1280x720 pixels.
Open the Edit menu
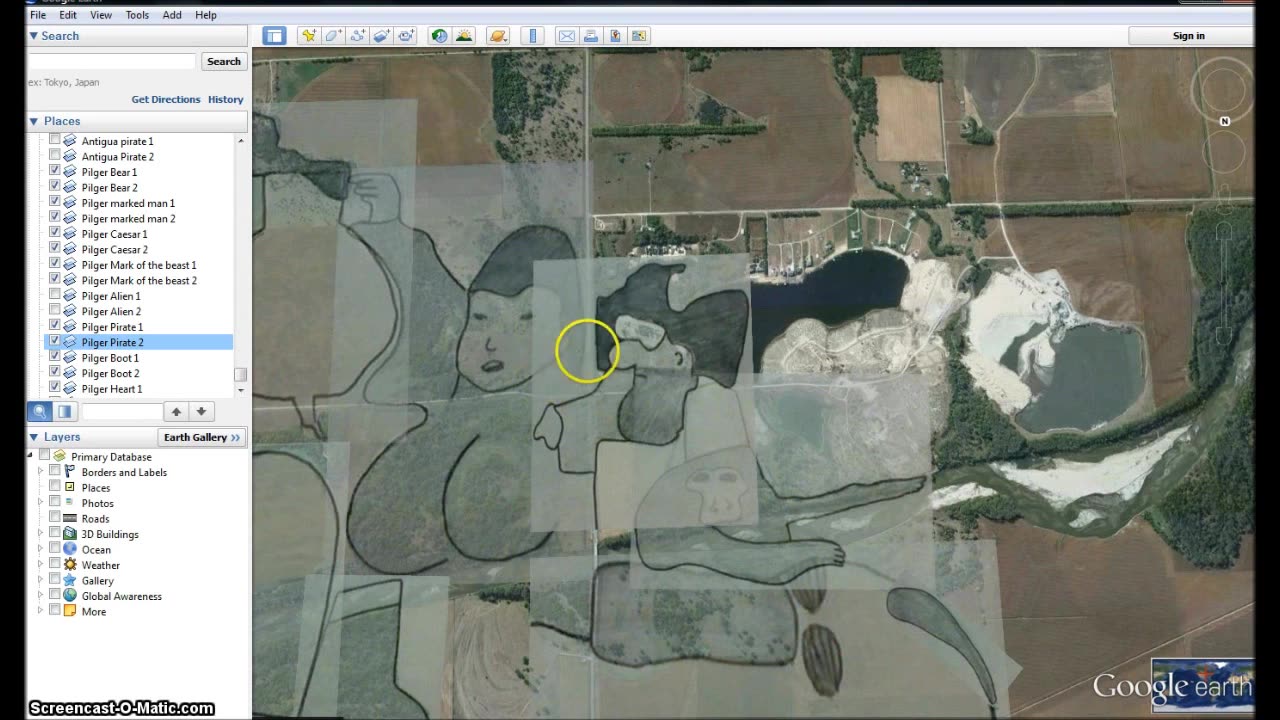(68, 15)
